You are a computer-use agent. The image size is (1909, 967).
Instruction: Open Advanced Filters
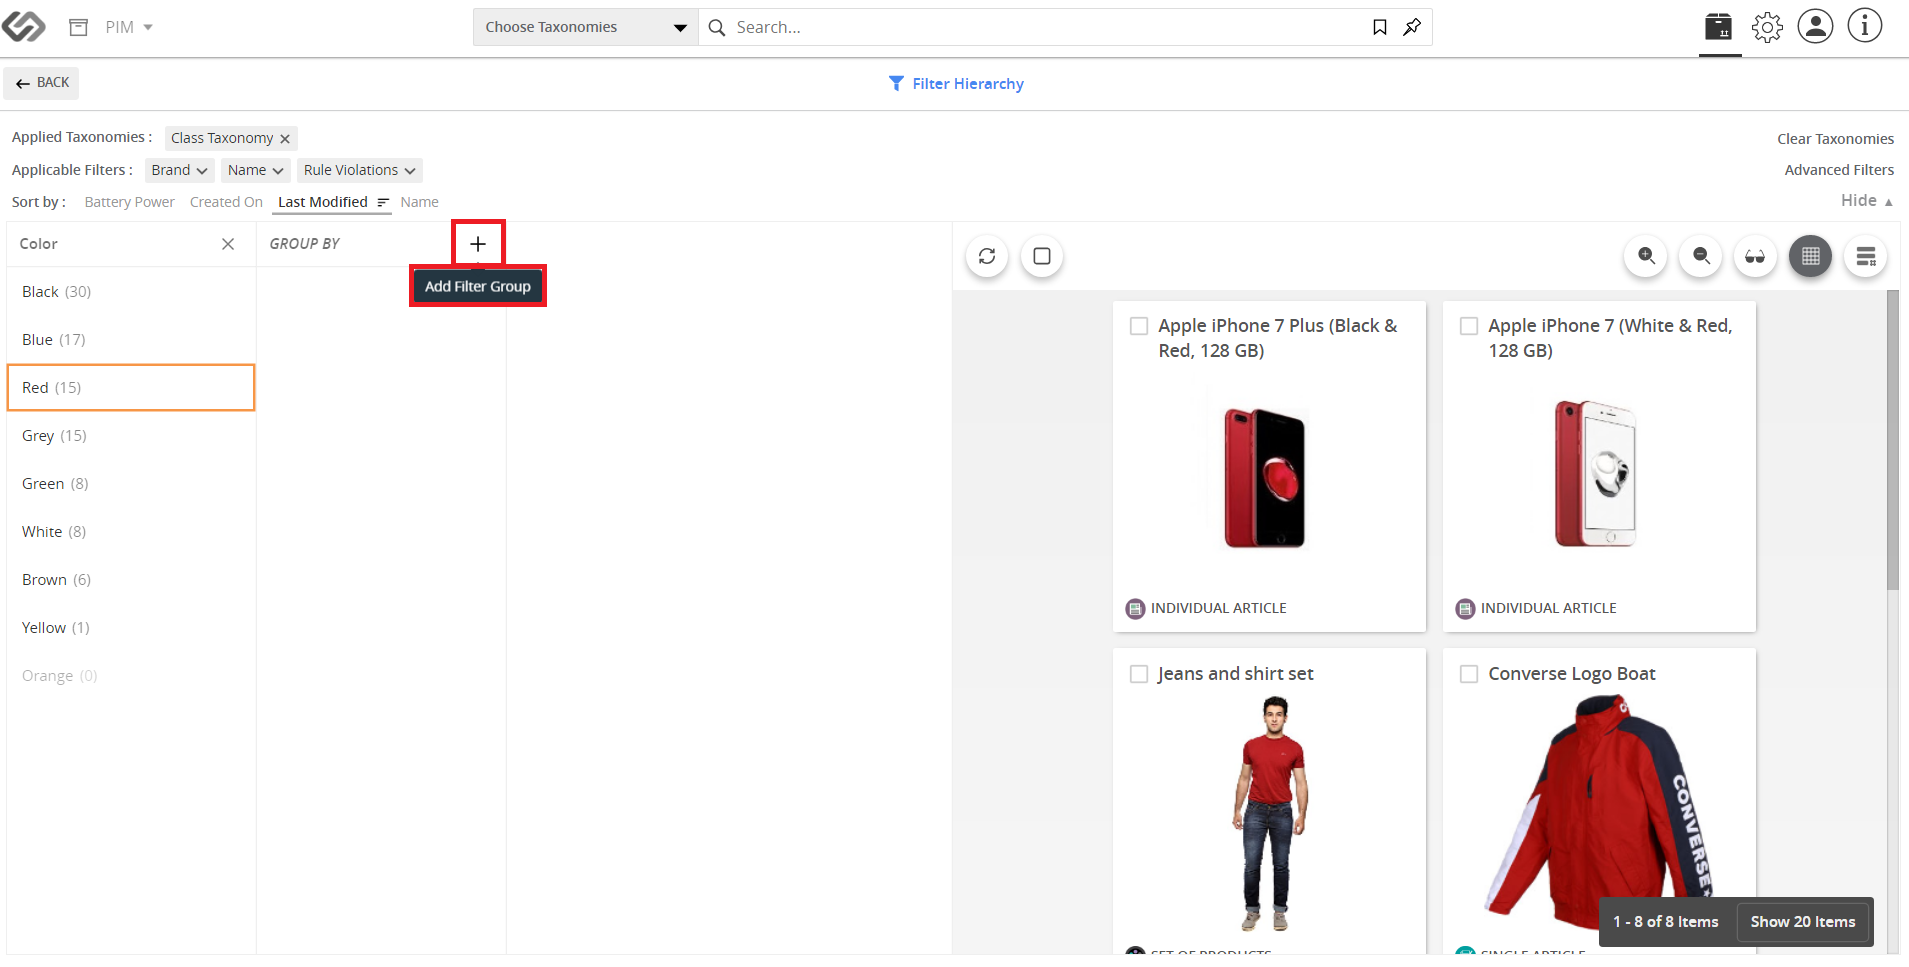pyautogui.click(x=1840, y=170)
